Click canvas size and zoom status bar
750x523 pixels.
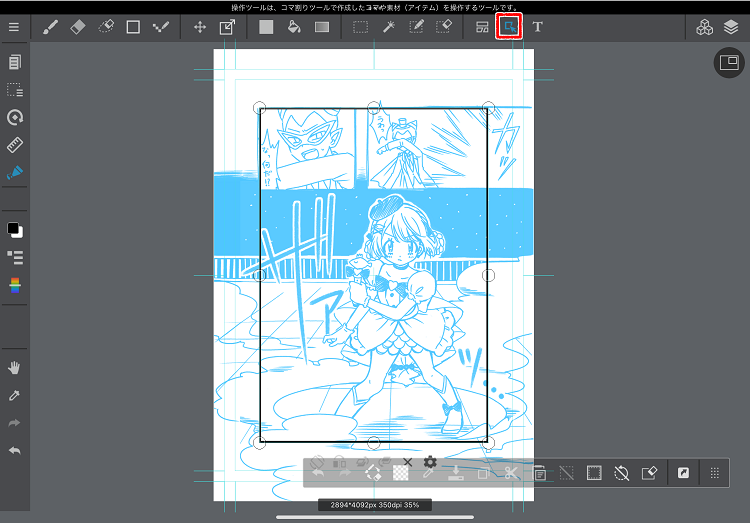tap(375, 505)
